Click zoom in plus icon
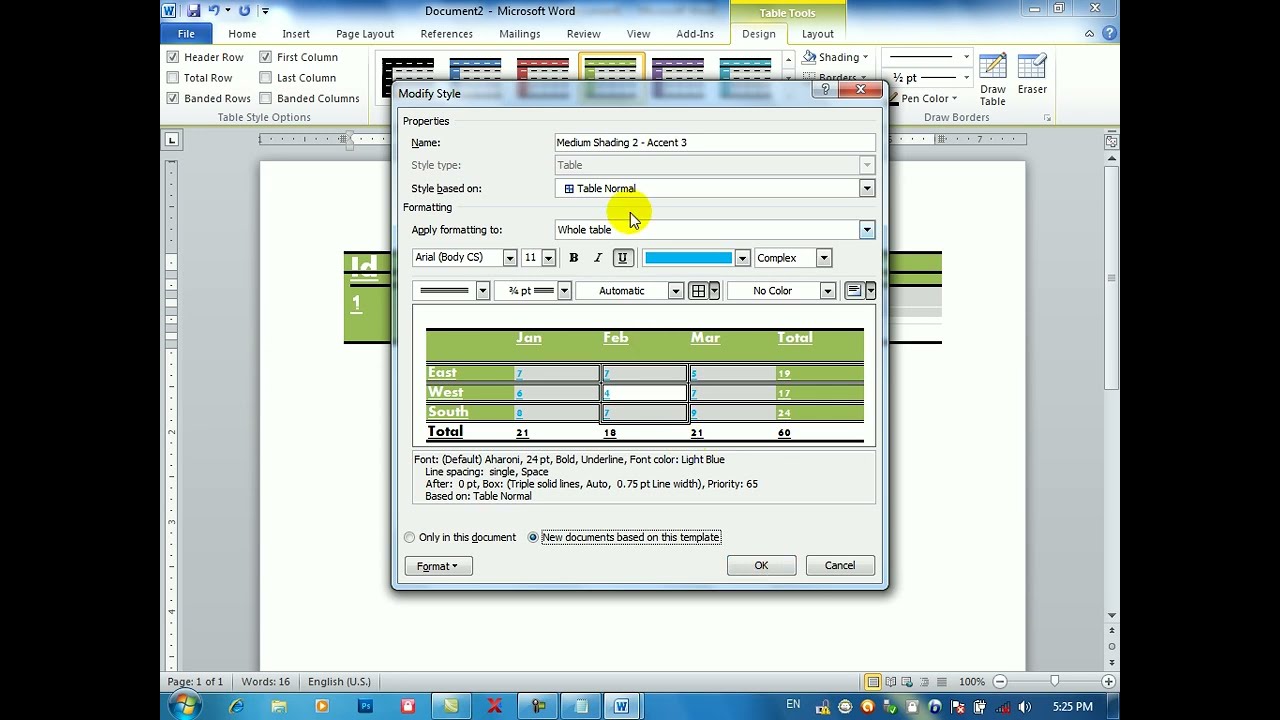 [x=1108, y=682]
